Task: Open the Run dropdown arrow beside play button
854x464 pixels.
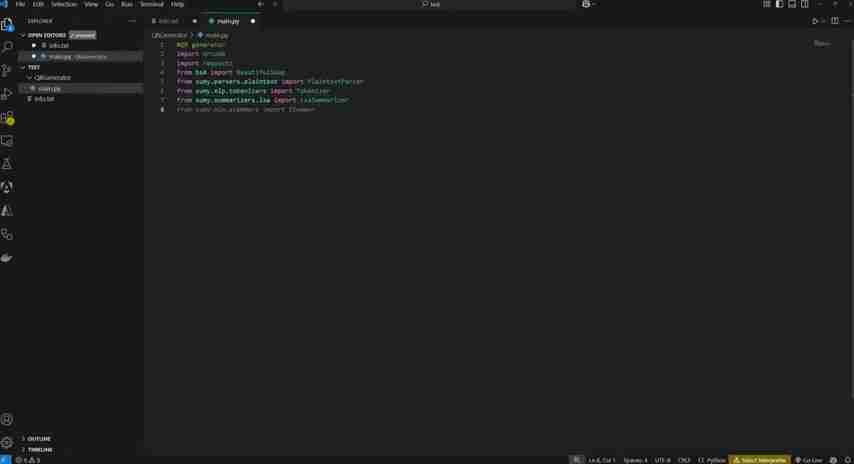Action: [x=823, y=21]
